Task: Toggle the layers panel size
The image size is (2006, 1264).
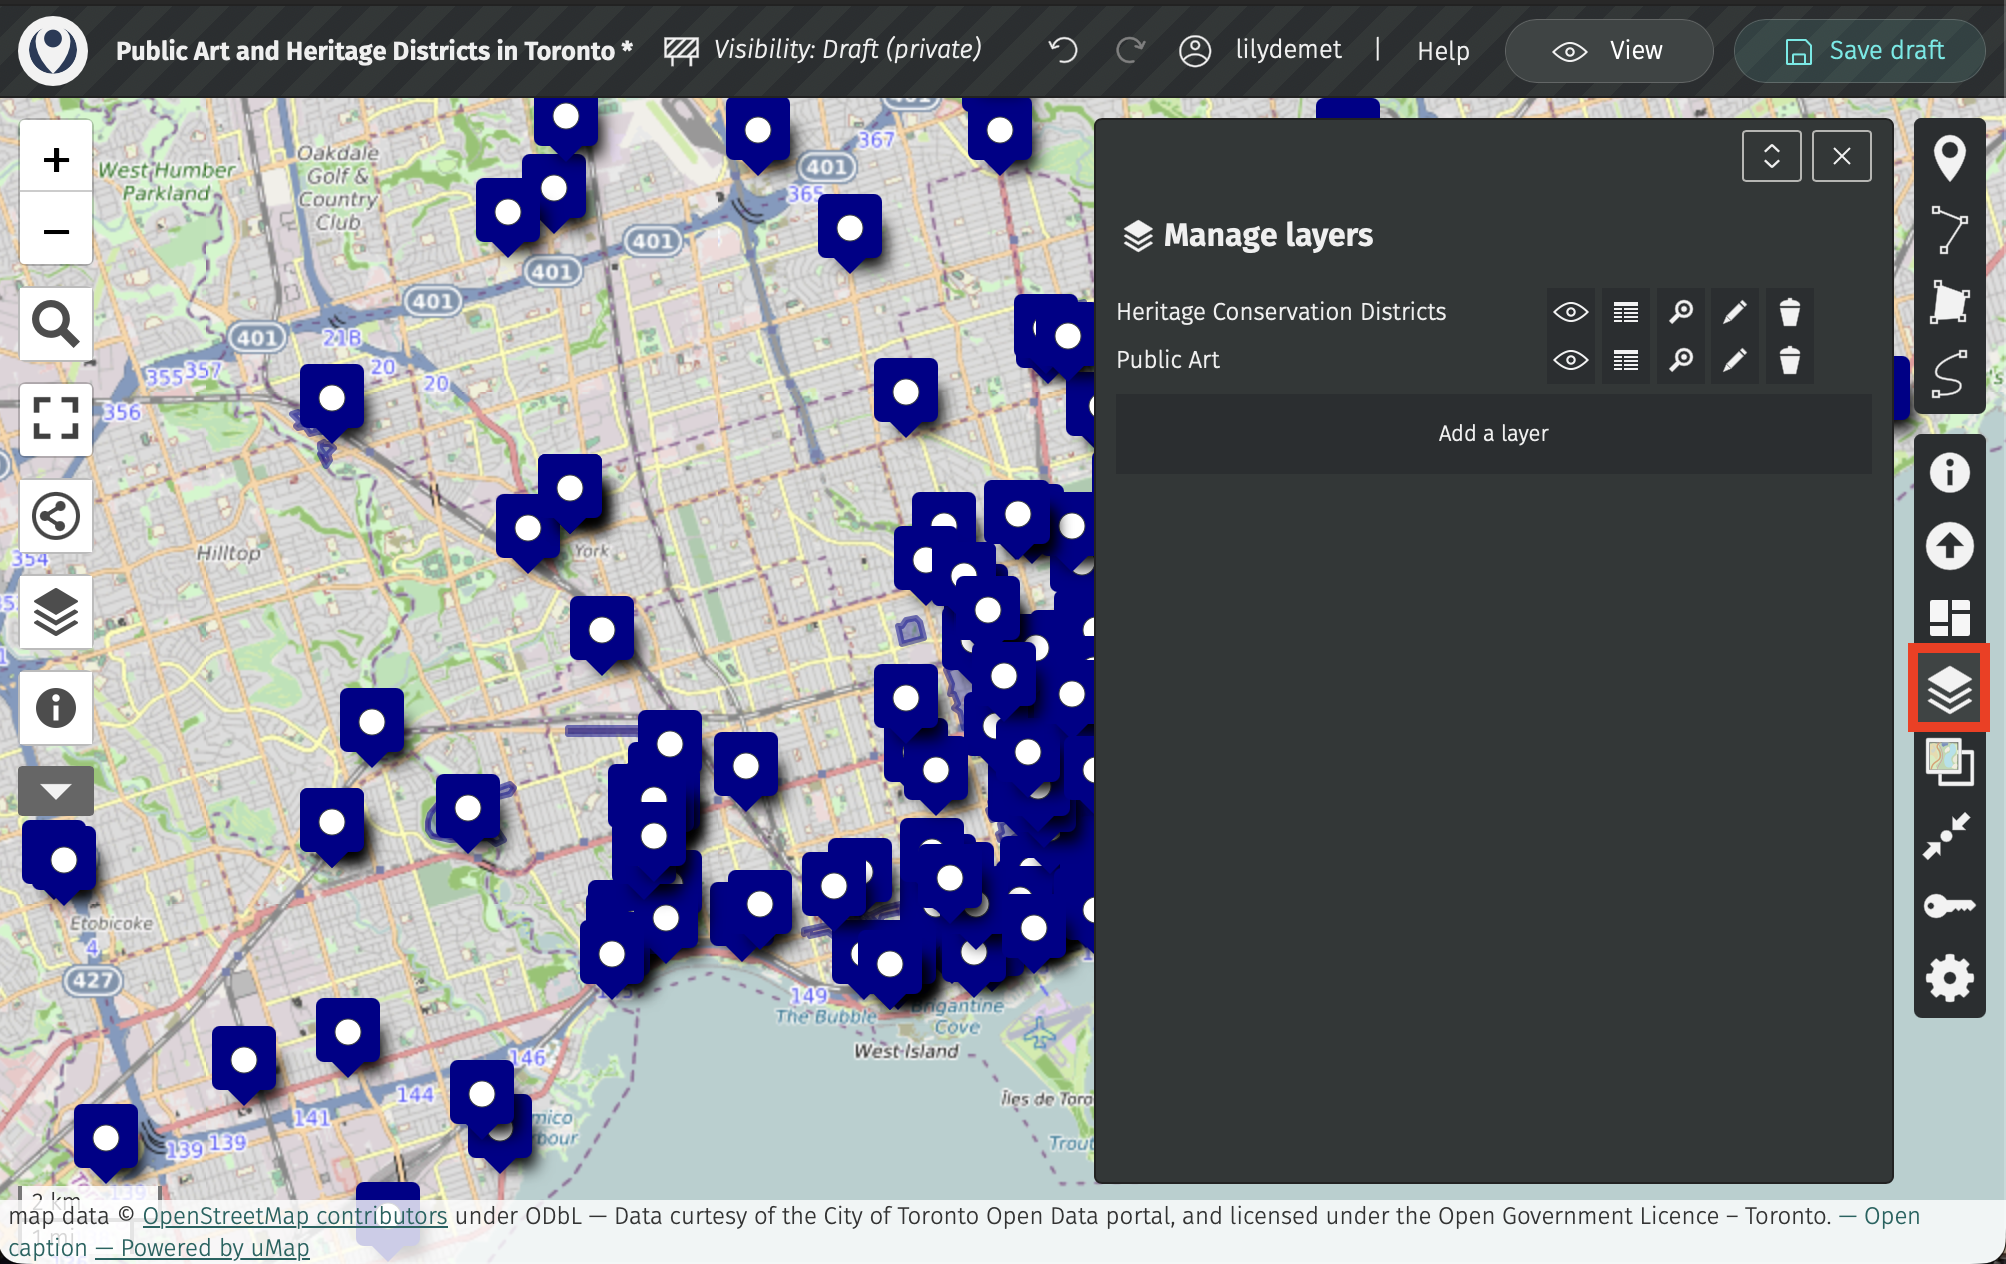Action: (1771, 156)
